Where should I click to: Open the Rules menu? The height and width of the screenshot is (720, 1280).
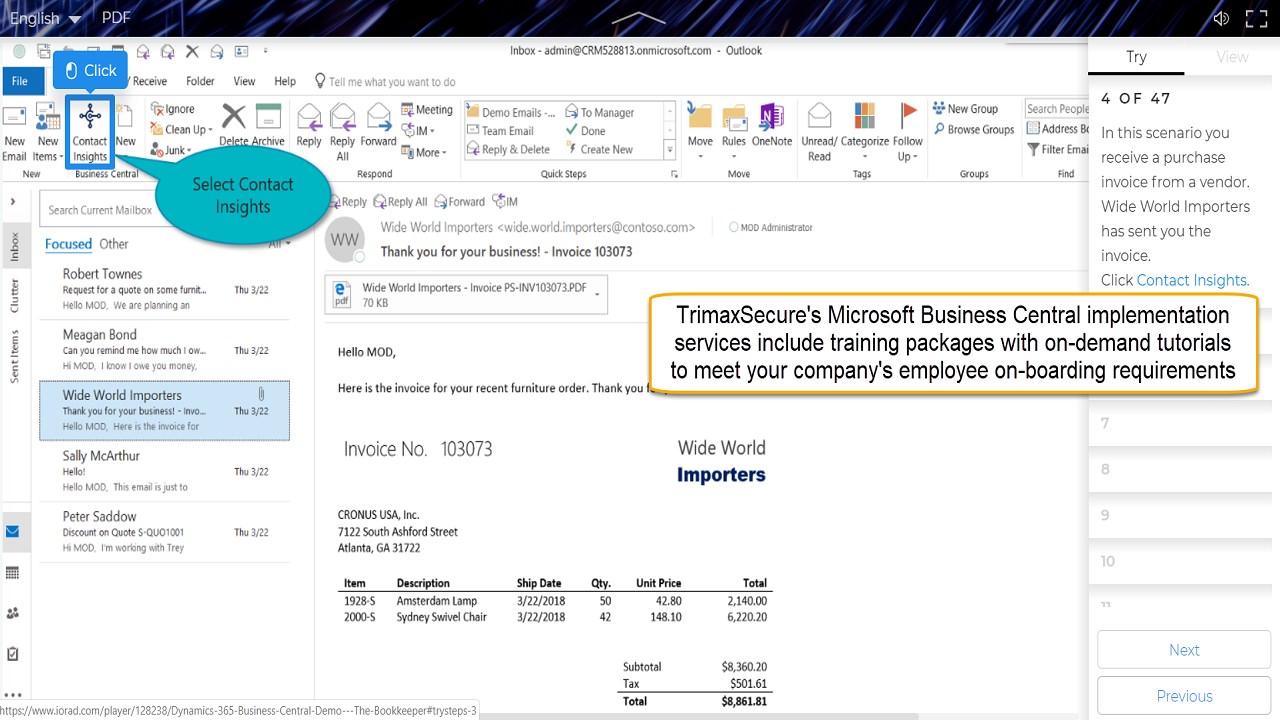click(734, 132)
